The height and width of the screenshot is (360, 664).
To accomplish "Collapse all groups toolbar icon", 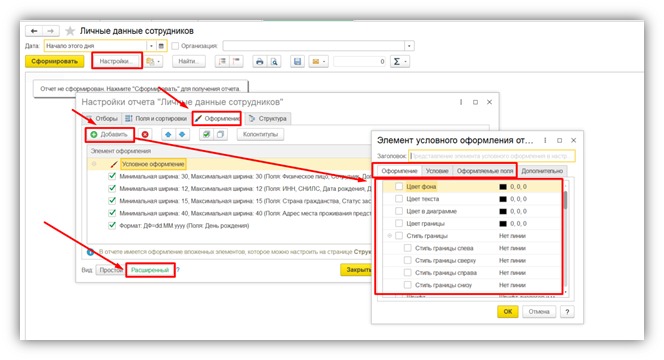I will [236, 61].
